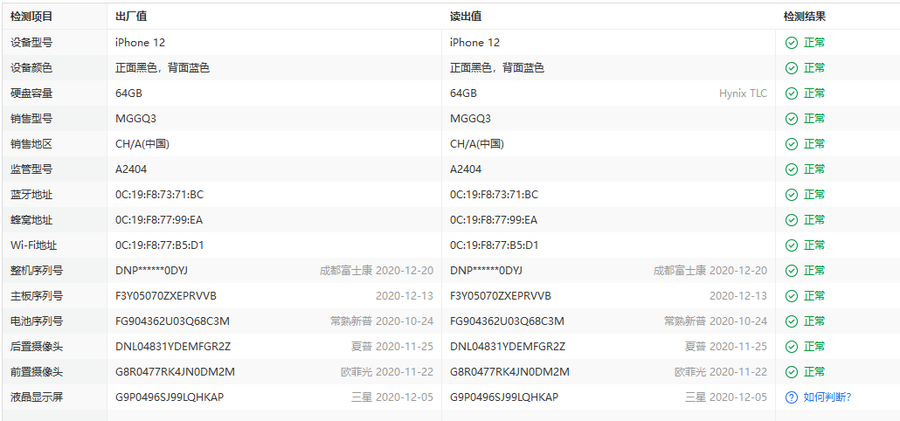Click the 出厂值 column header

pyautogui.click(x=131, y=17)
